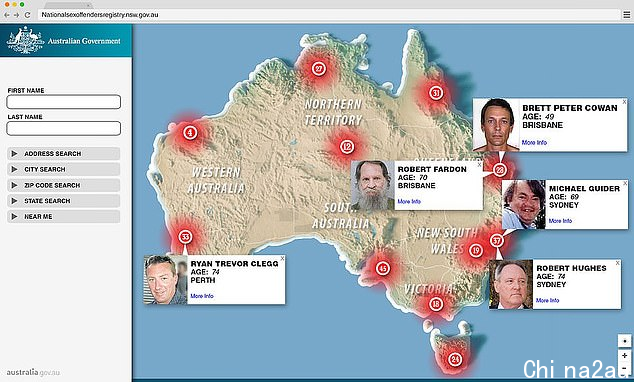Screen dimensions: 634x382
Task: Focus the First Name input field
Action: point(63,102)
